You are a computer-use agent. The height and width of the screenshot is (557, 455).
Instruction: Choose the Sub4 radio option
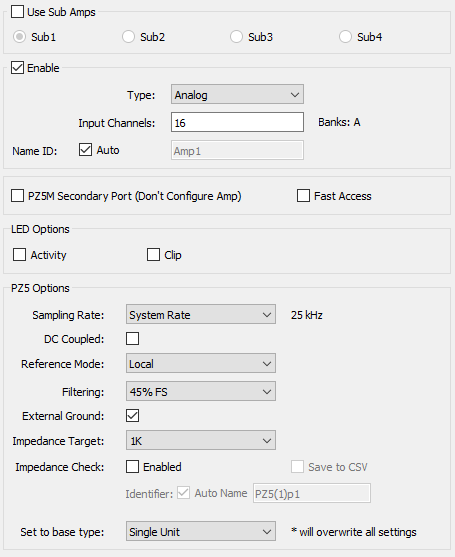pos(345,37)
